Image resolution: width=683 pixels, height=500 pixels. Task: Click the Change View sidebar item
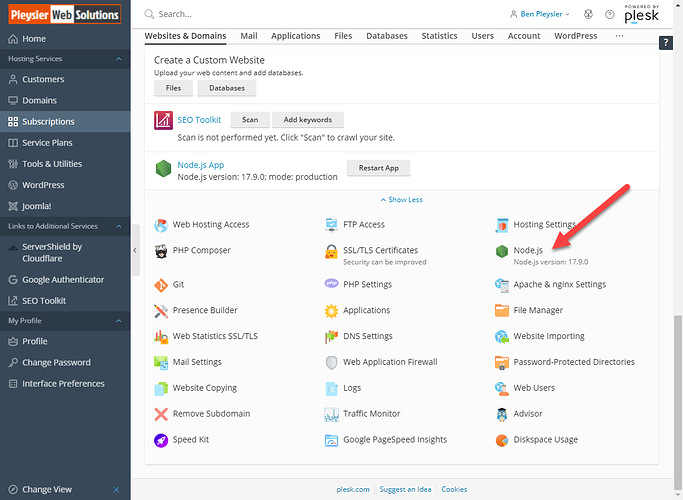(47, 490)
